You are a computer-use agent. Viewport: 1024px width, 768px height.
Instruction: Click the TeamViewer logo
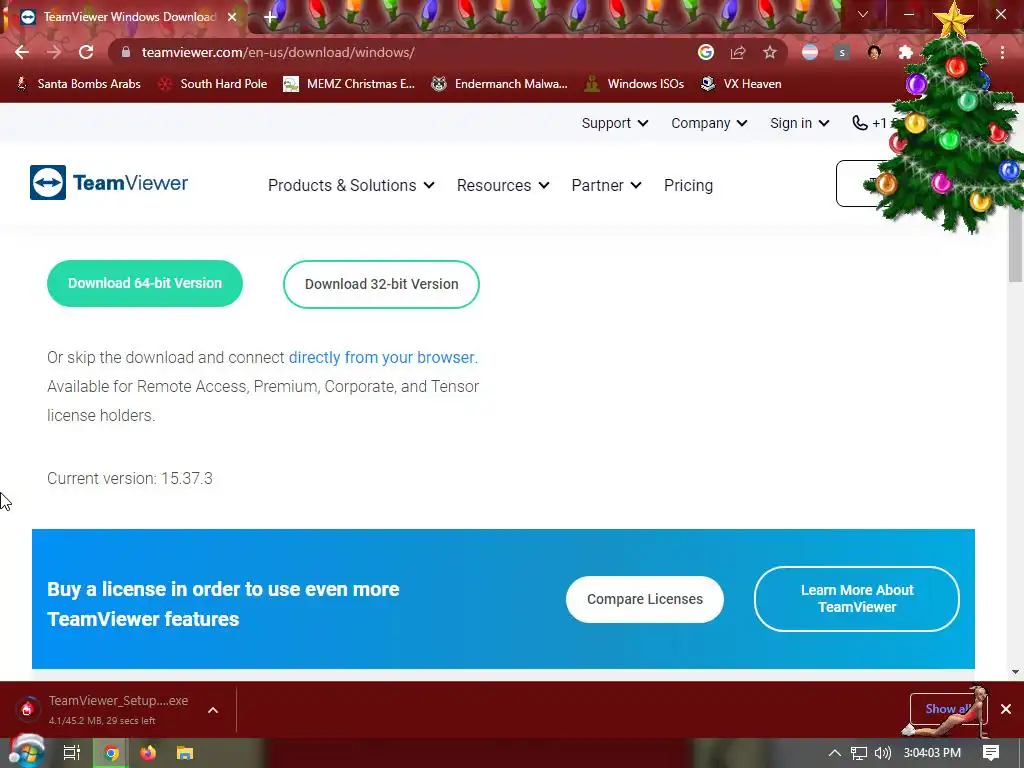click(x=109, y=182)
